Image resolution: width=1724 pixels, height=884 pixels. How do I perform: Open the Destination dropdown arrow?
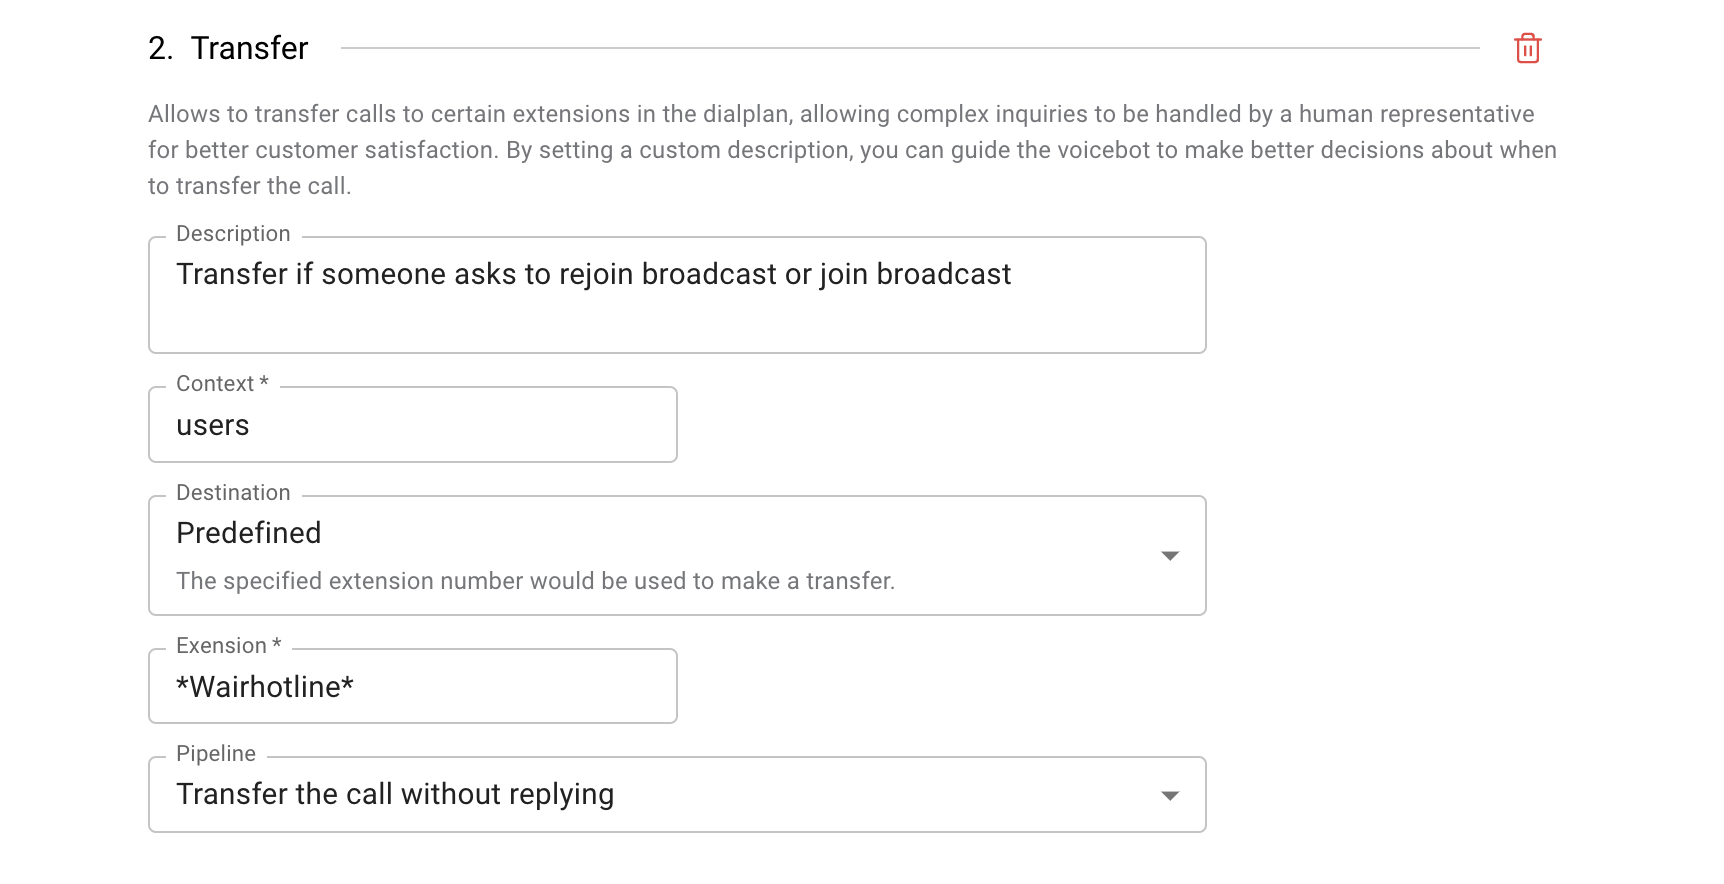pos(1171,555)
